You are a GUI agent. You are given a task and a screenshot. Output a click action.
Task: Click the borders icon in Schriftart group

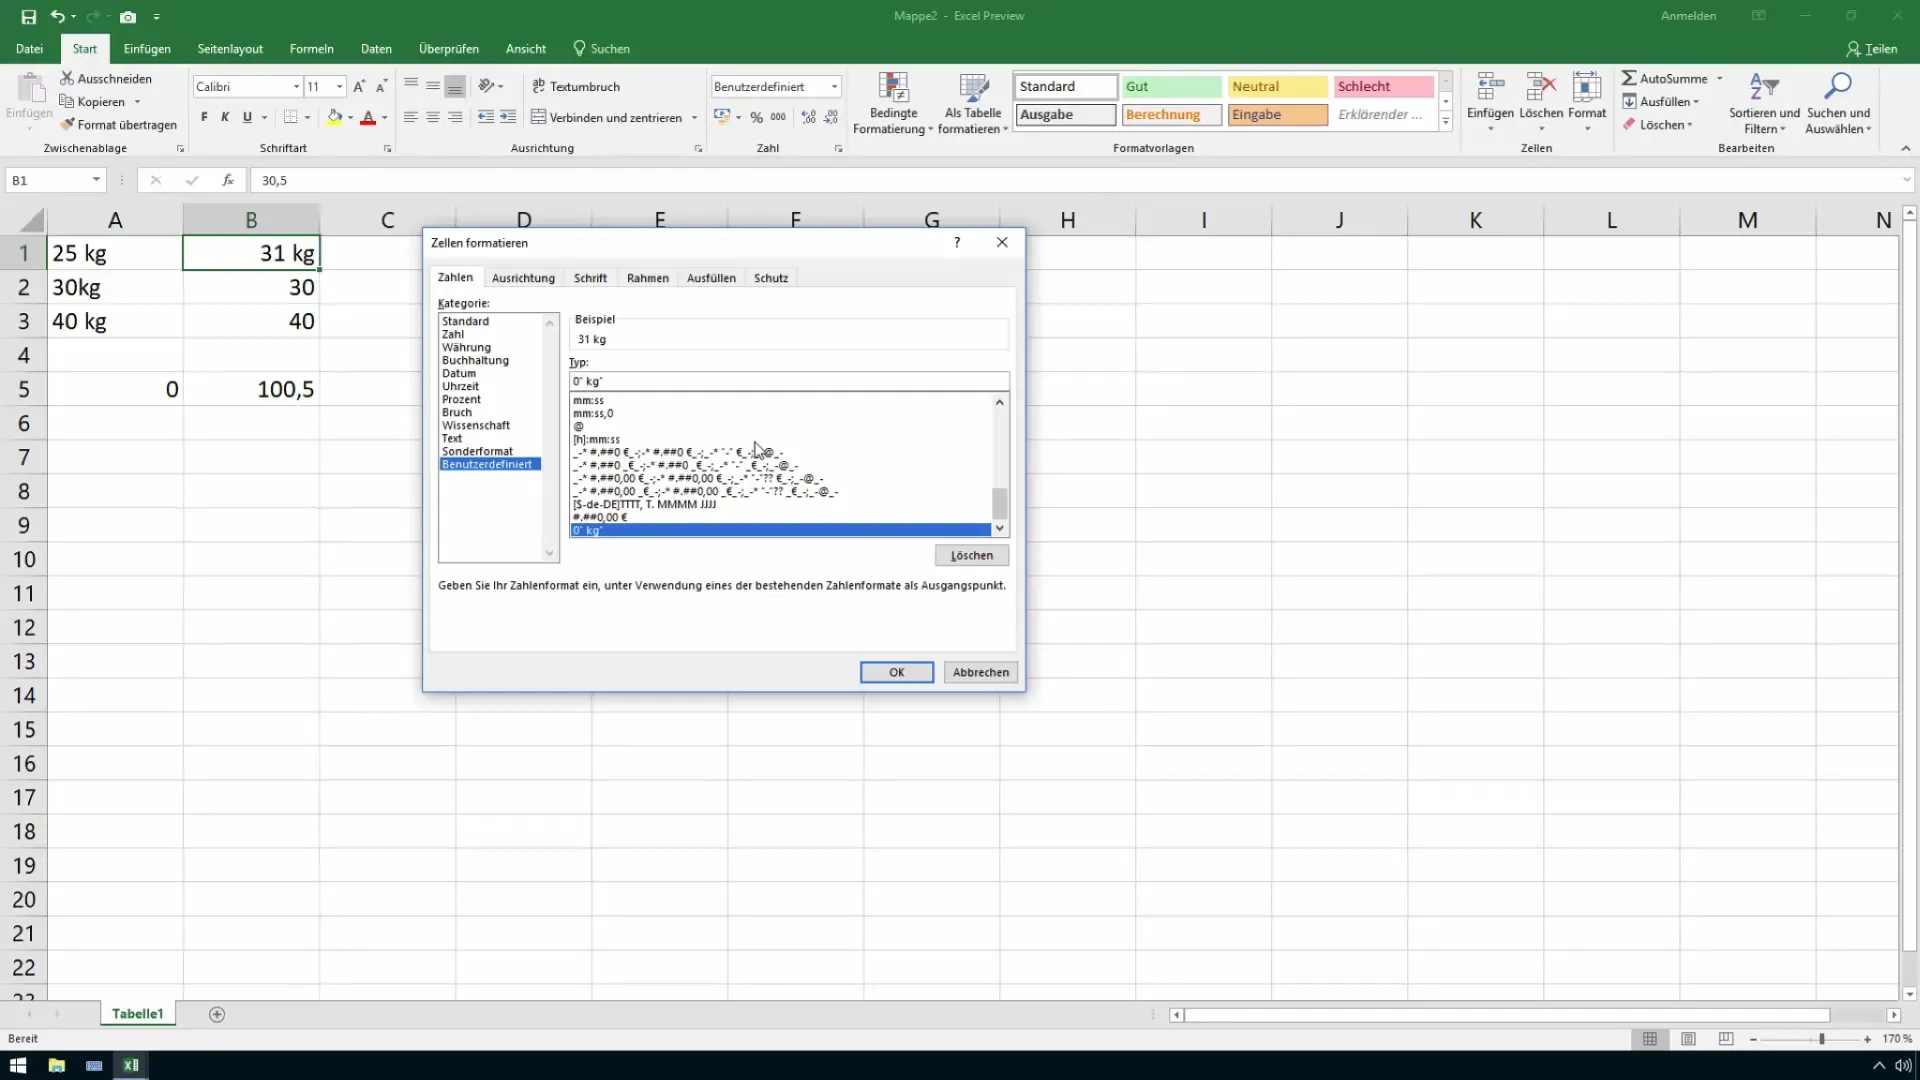pyautogui.click(x=290, y=118)
